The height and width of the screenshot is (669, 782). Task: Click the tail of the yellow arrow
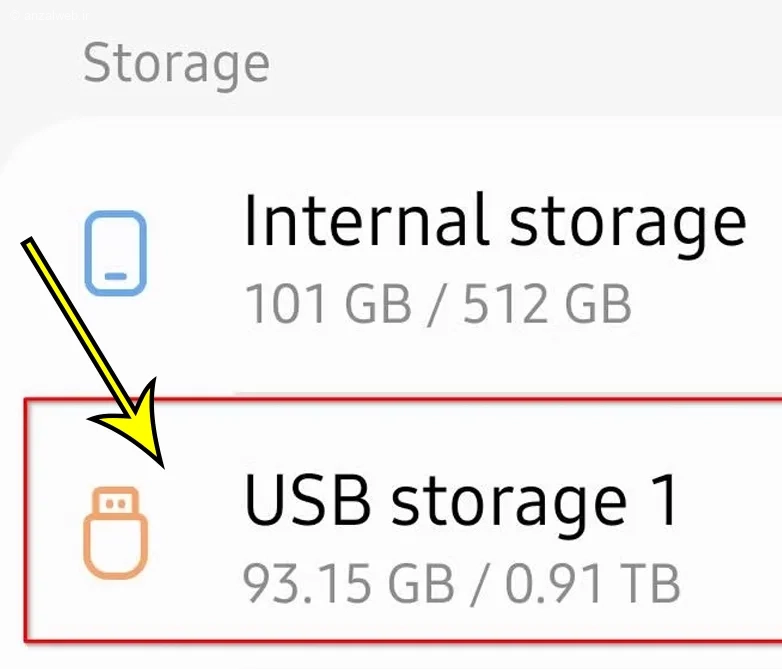(32, 246)
